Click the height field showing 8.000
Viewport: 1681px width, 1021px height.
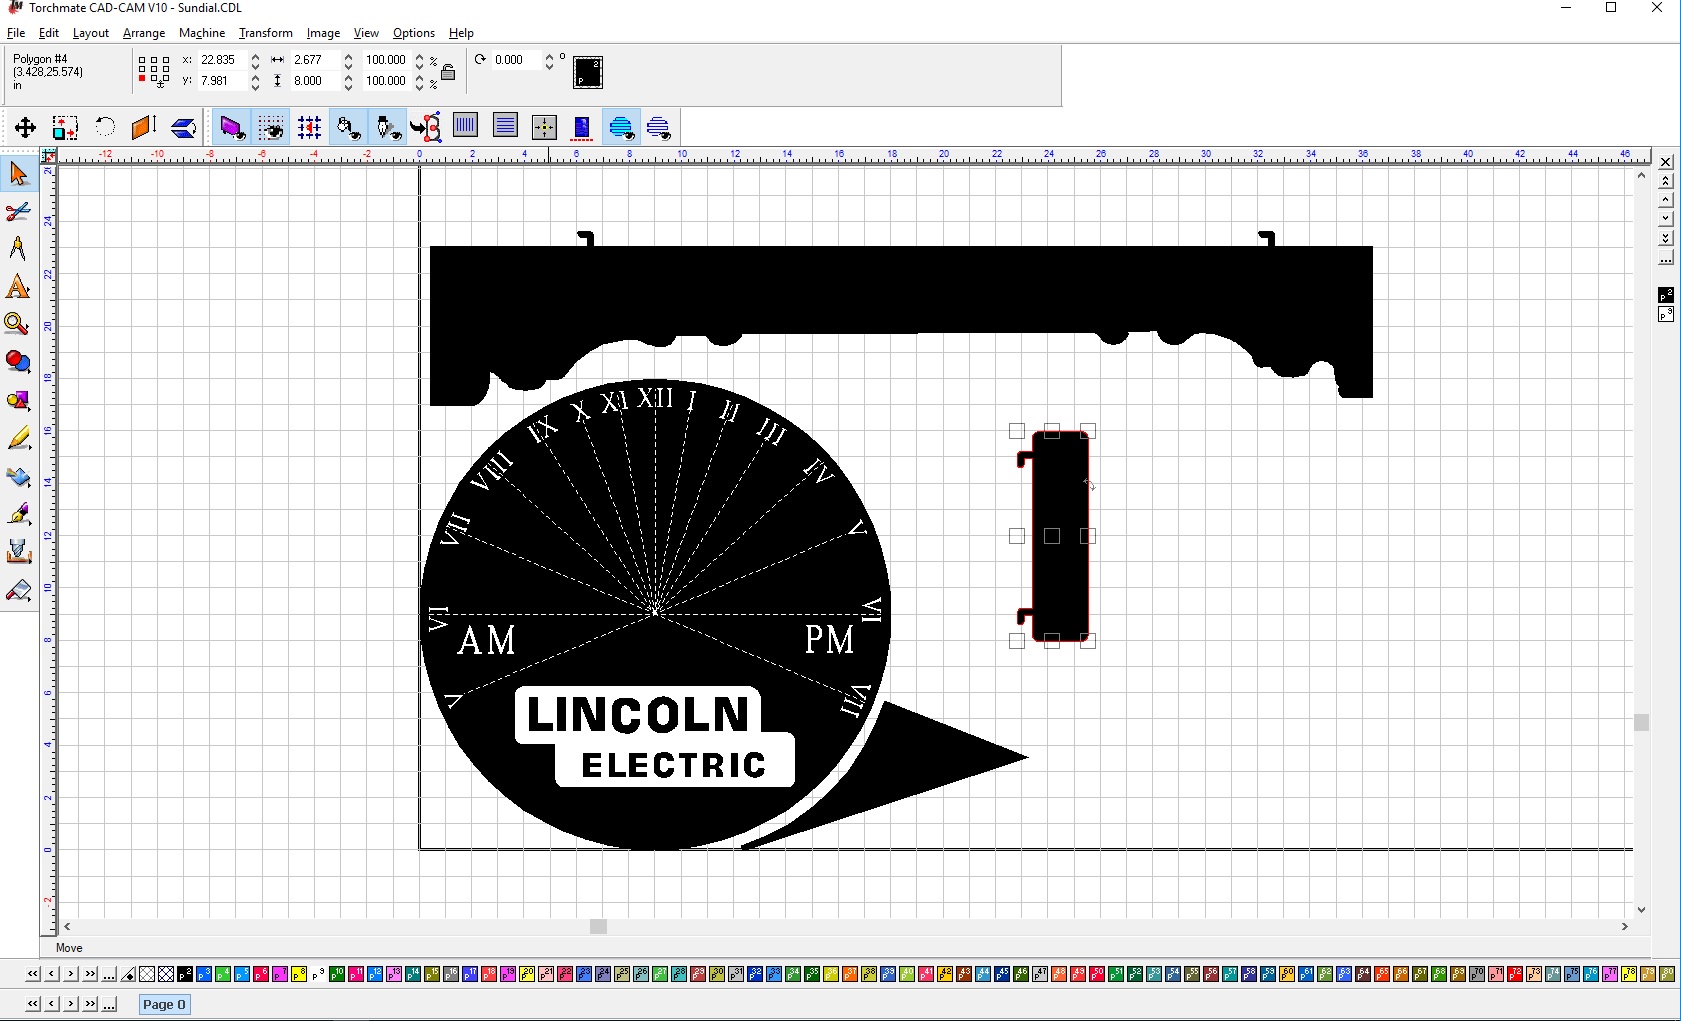tap(315, 81)
